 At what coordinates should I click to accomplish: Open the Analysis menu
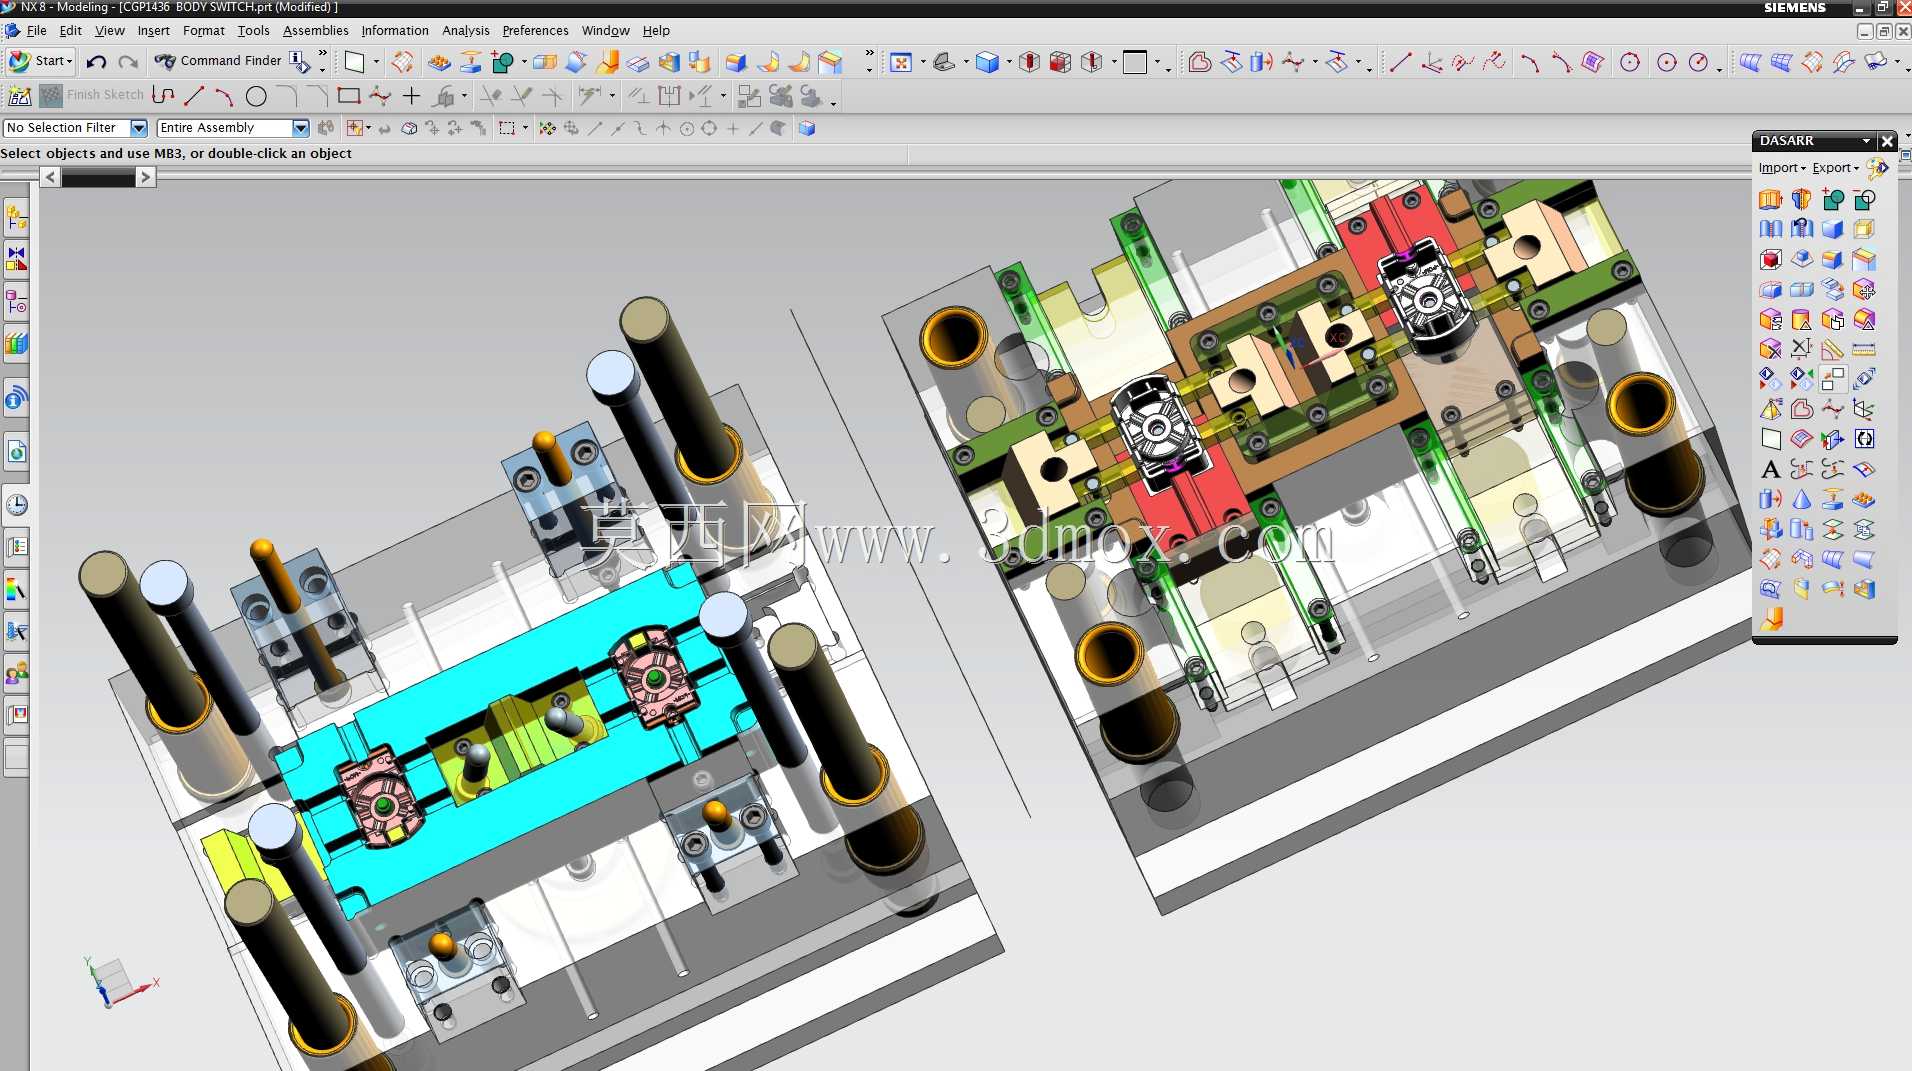click(466, 31)
